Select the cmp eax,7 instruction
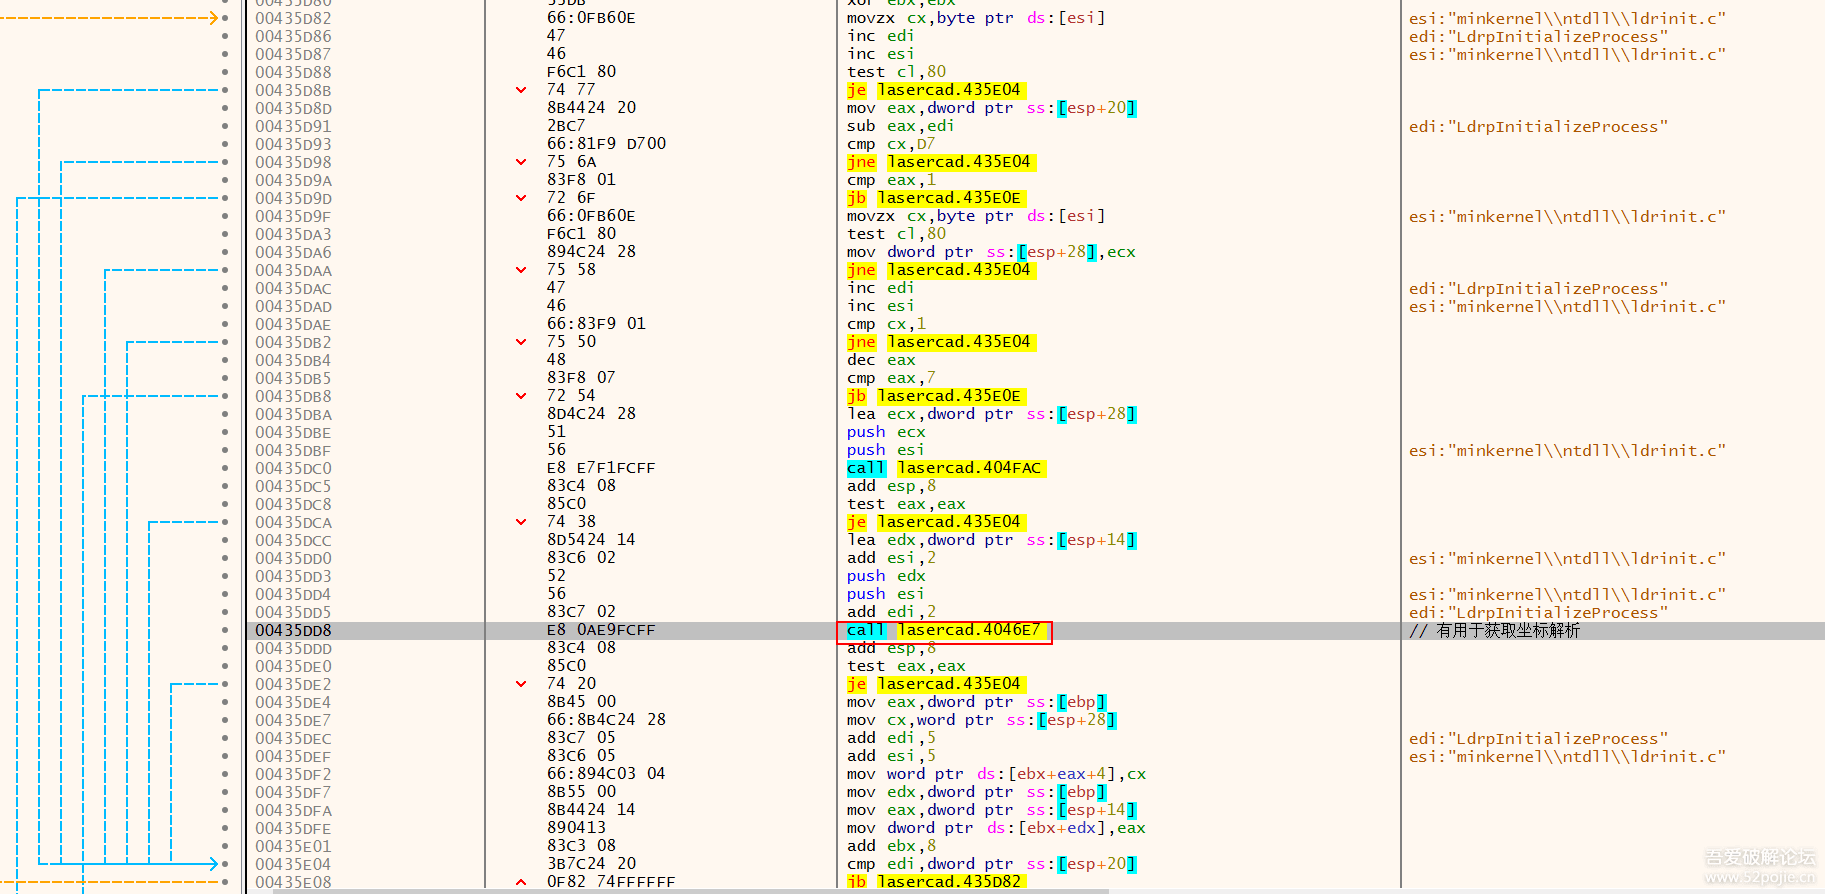The height and width of the screenshot is (894, 1825). (x=891, y=378)
